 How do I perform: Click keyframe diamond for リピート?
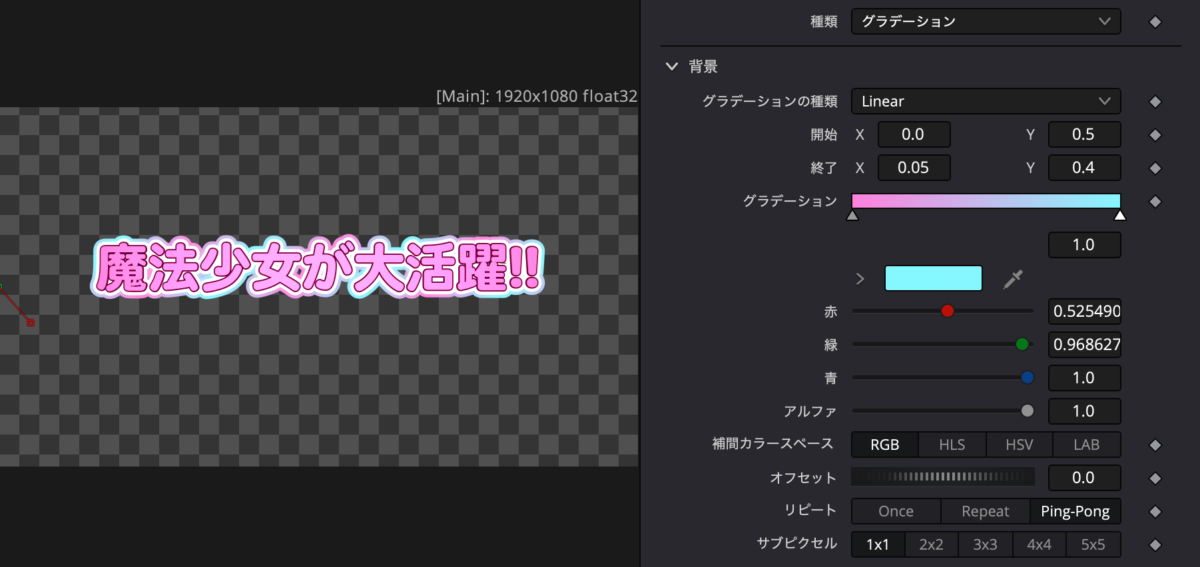click(1155, 511)
